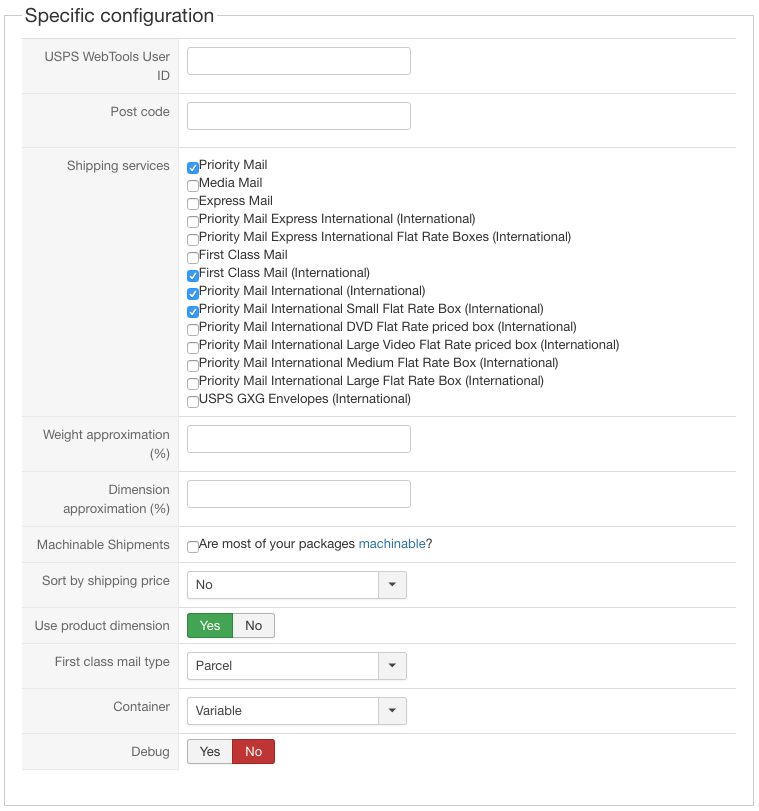Click the Weight approximation input field
Image resolution: width=759 pixels, height=811 pixels.
click(299, 439)
